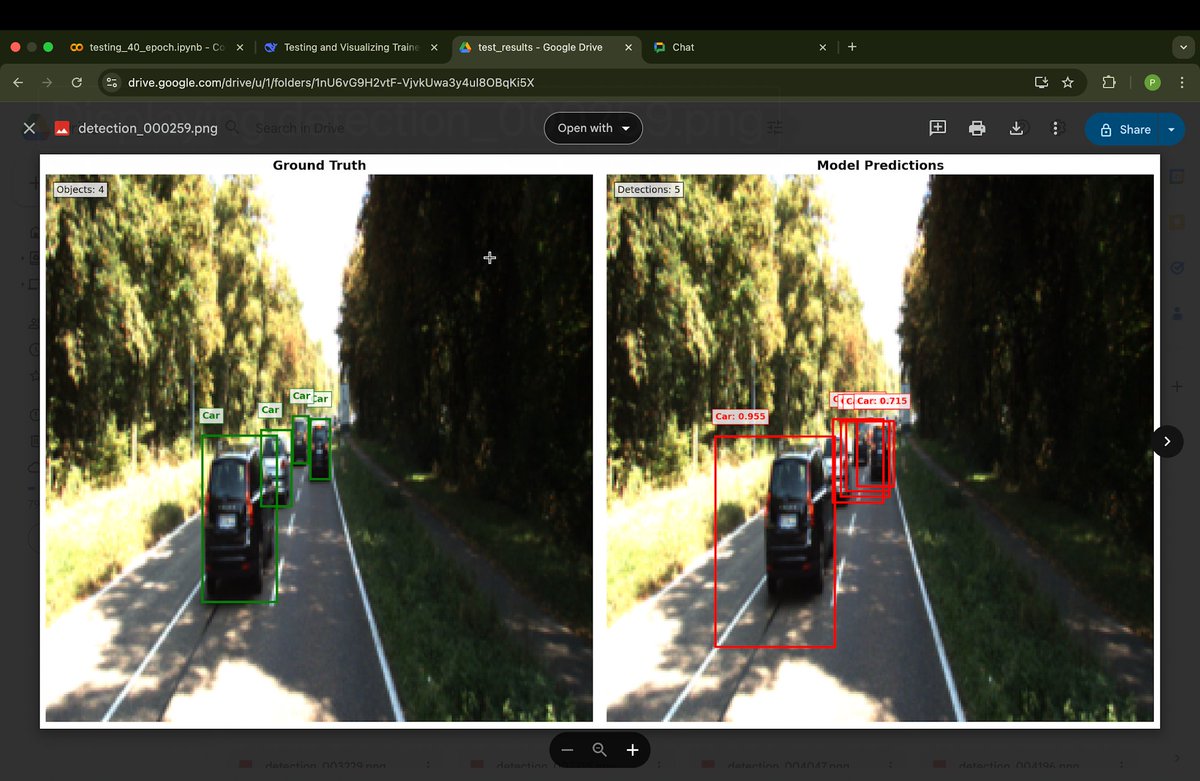Add an app with the side panel plus icon
Viewport: 1200px width, 781px height.
(1176, 385)
